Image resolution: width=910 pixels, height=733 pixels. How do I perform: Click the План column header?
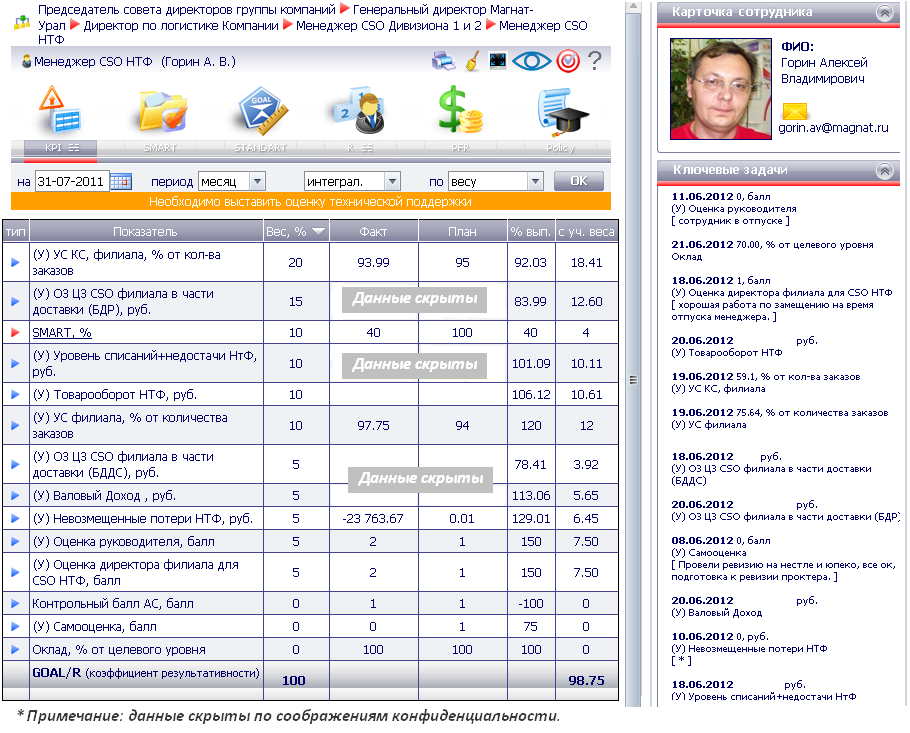click(x=463, y=232)
